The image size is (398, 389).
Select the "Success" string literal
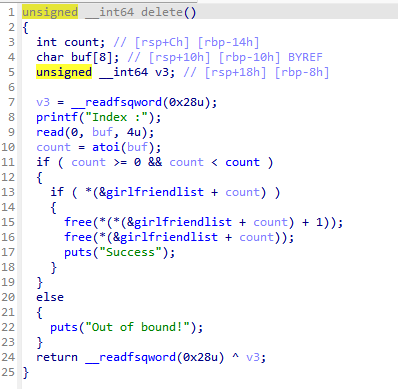point(130,252)
